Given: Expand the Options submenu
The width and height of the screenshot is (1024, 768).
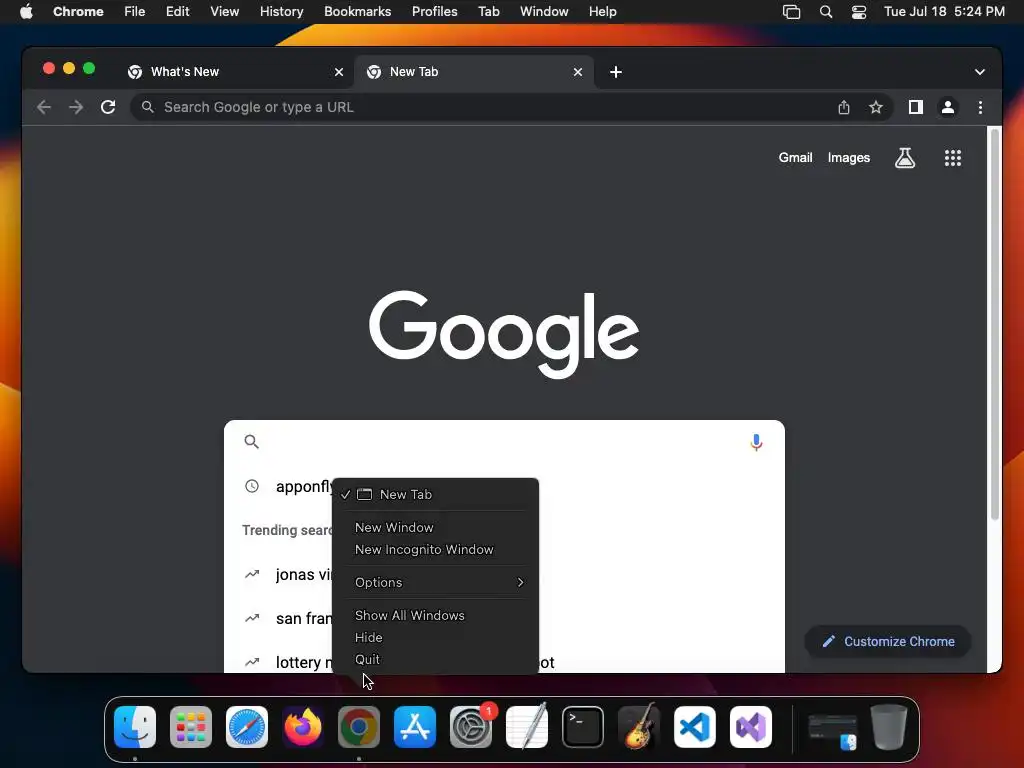Looking at the screenshot, I should (x=436, y=582).
